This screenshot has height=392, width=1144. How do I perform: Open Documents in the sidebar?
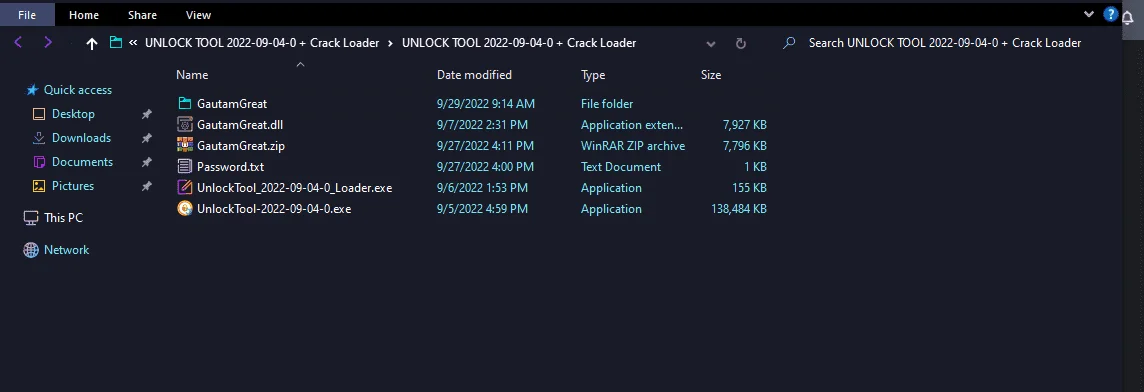pyautogui.click(x=82, y=162)
